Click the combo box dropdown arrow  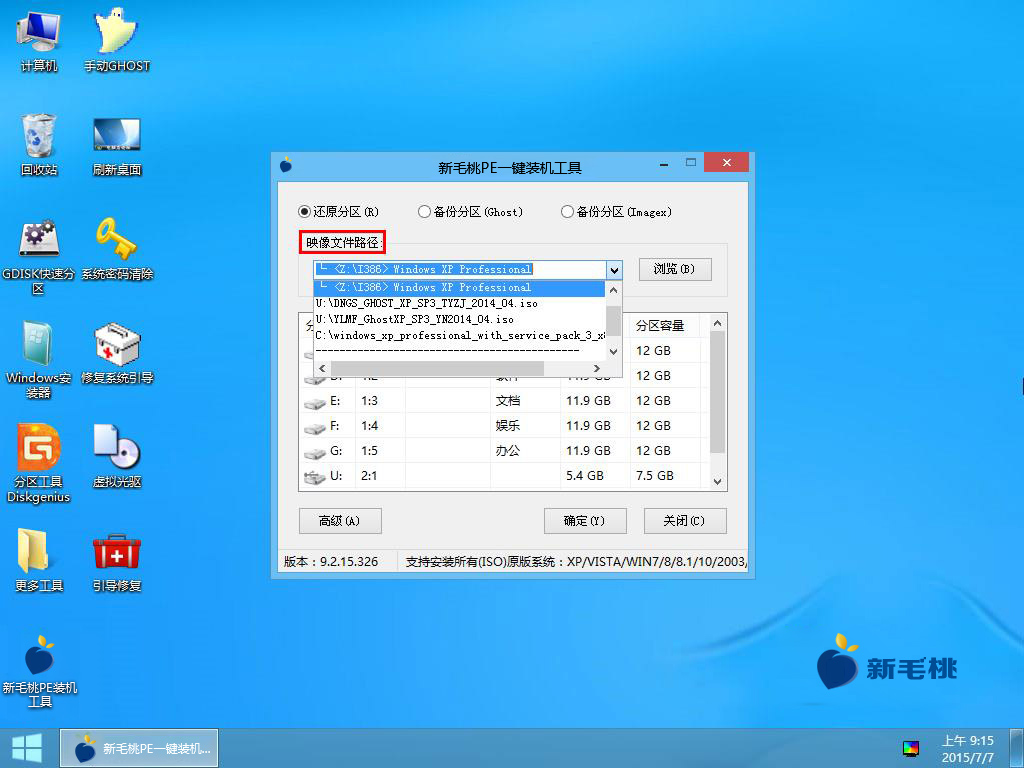tap(614, 270)
